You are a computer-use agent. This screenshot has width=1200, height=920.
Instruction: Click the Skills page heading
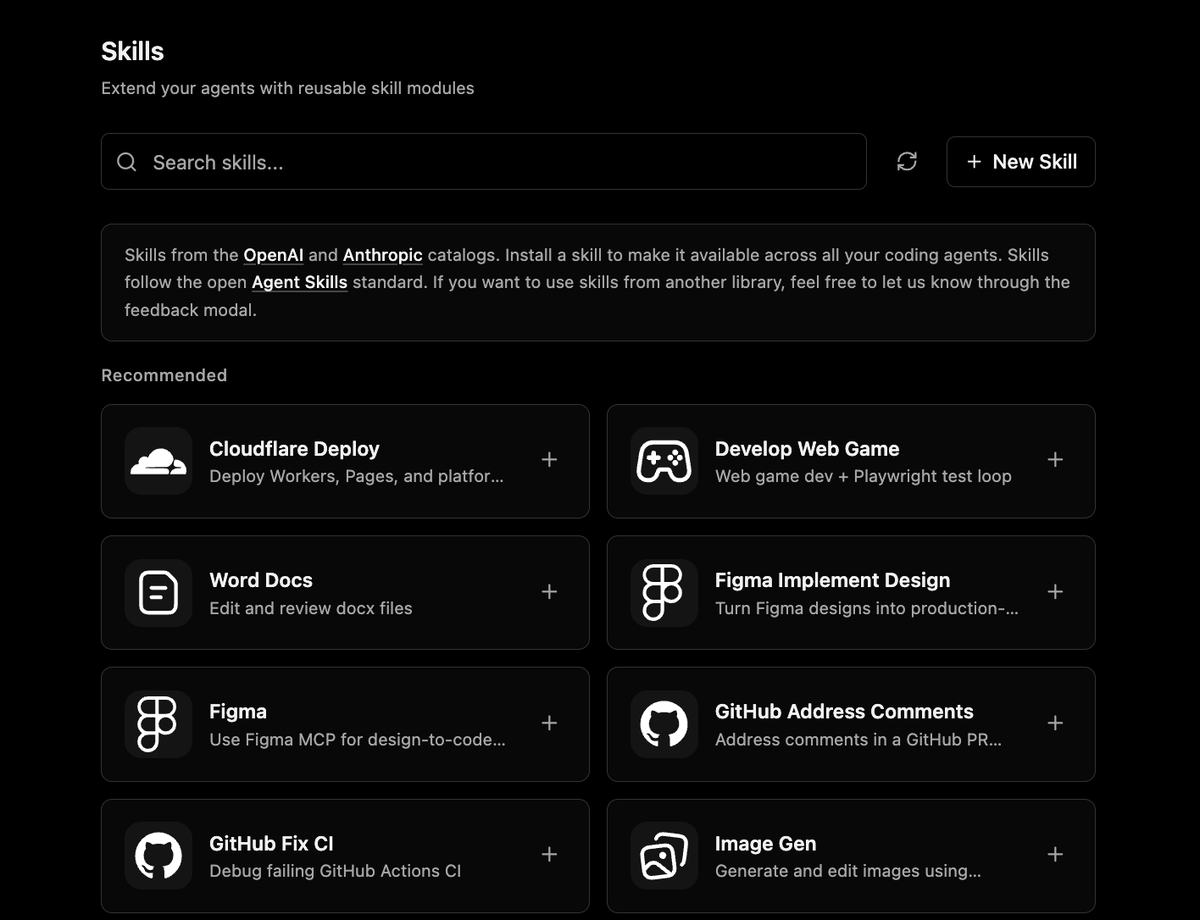[133, 51]
